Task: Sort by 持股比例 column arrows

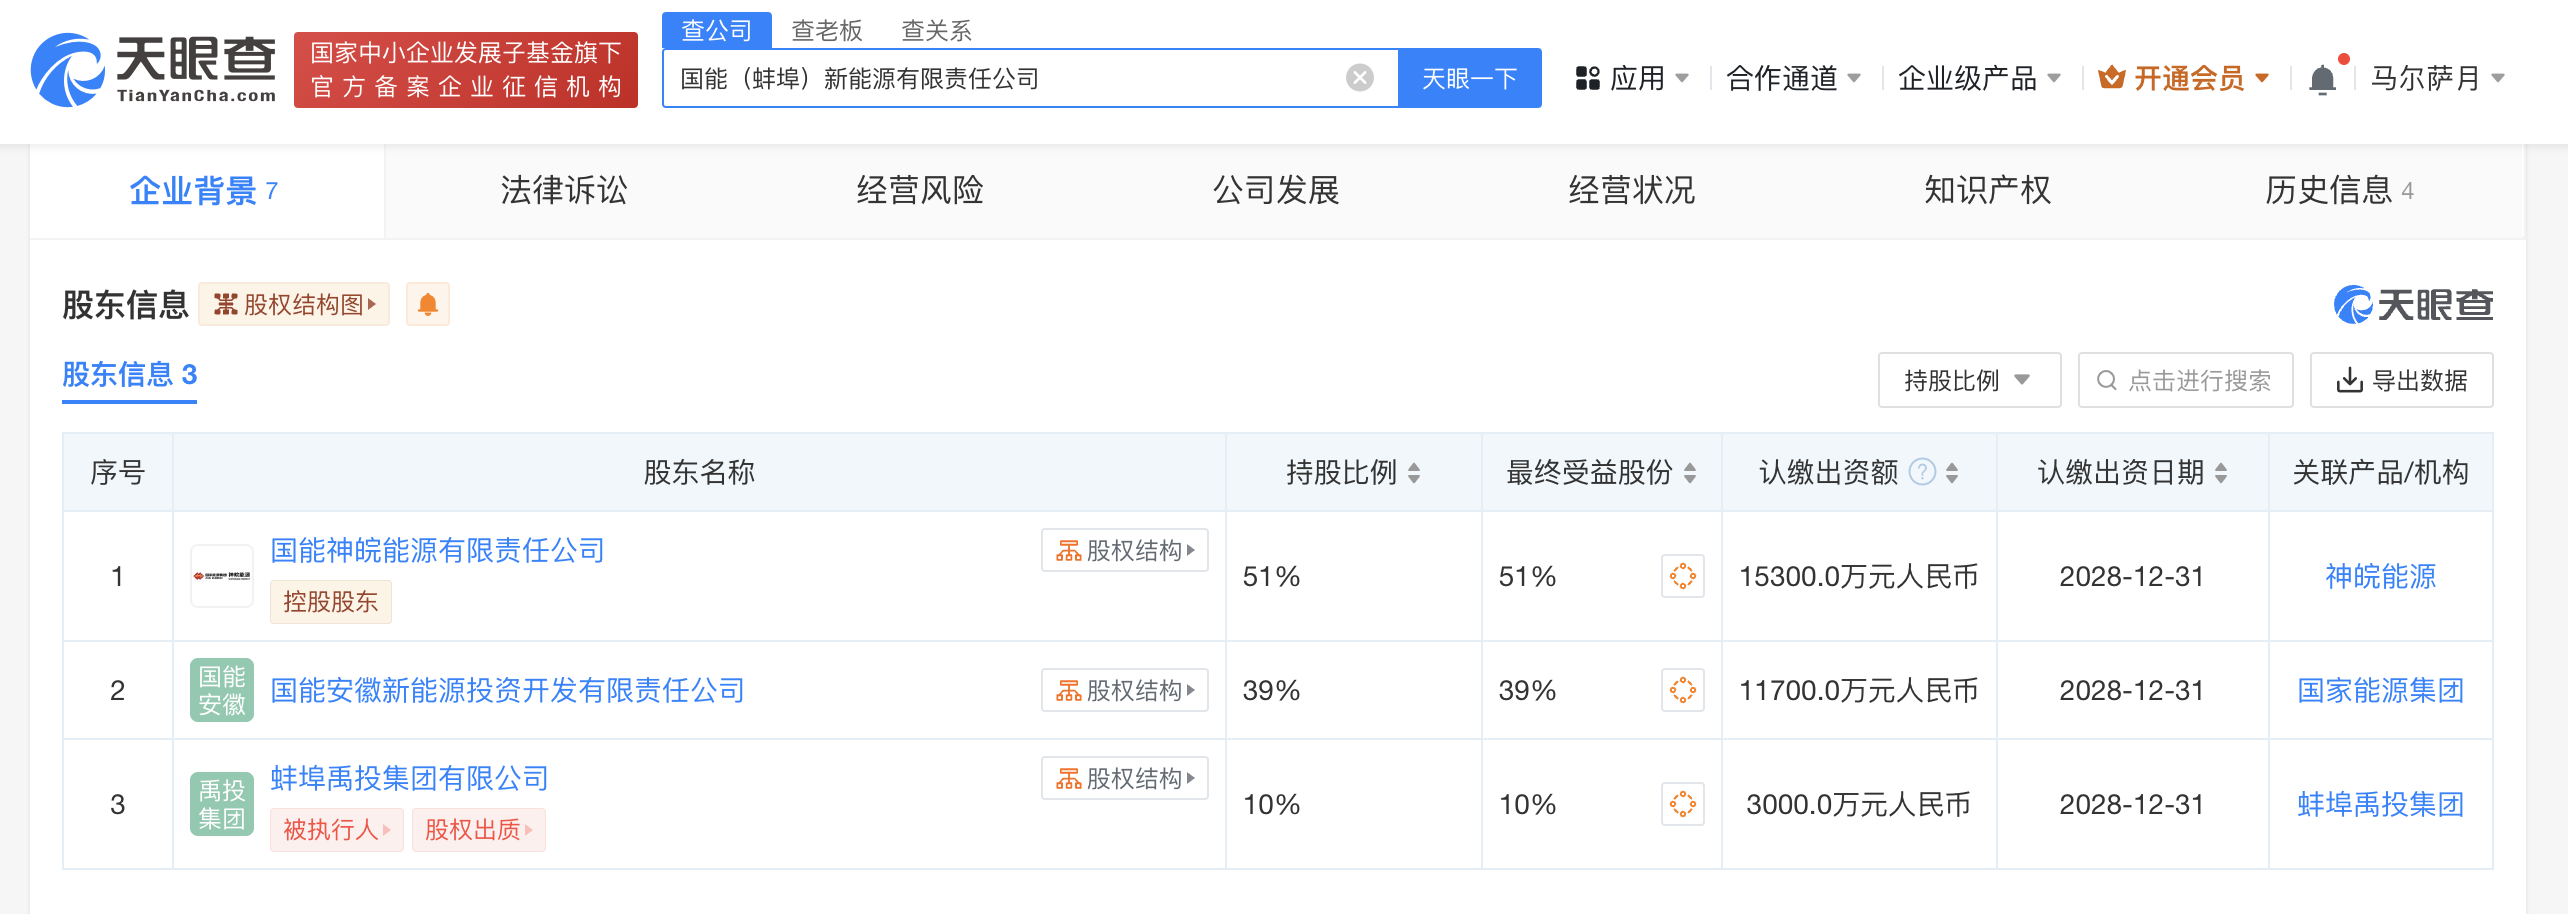Action: tap(1414, 473)
